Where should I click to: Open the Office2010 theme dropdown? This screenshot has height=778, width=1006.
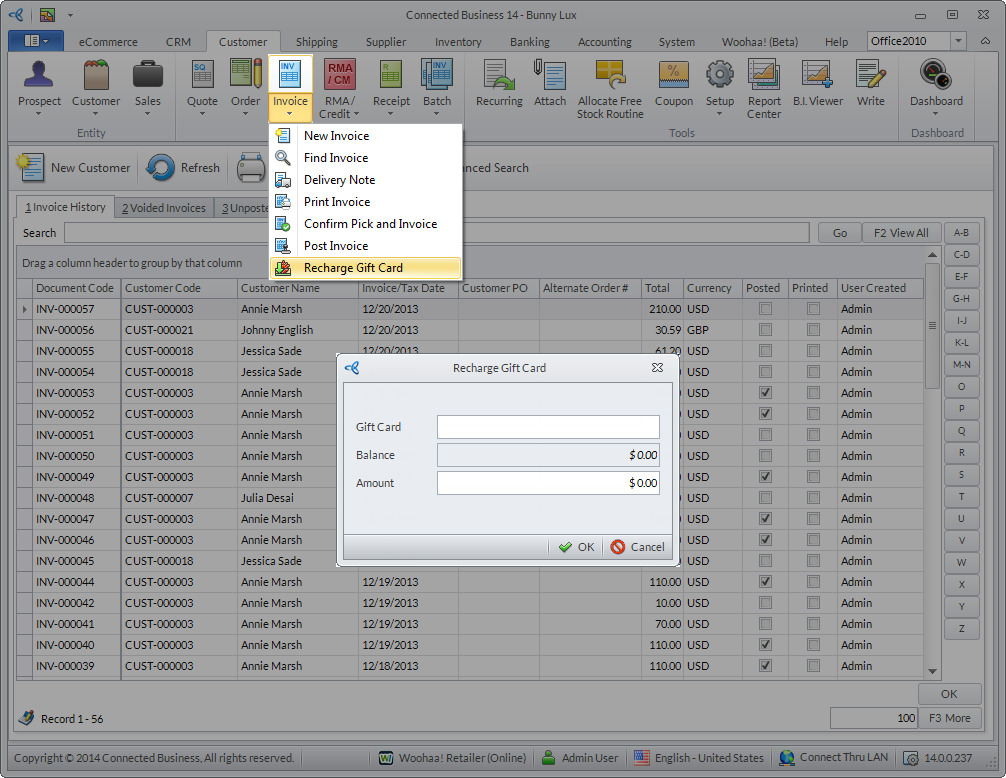959,41
